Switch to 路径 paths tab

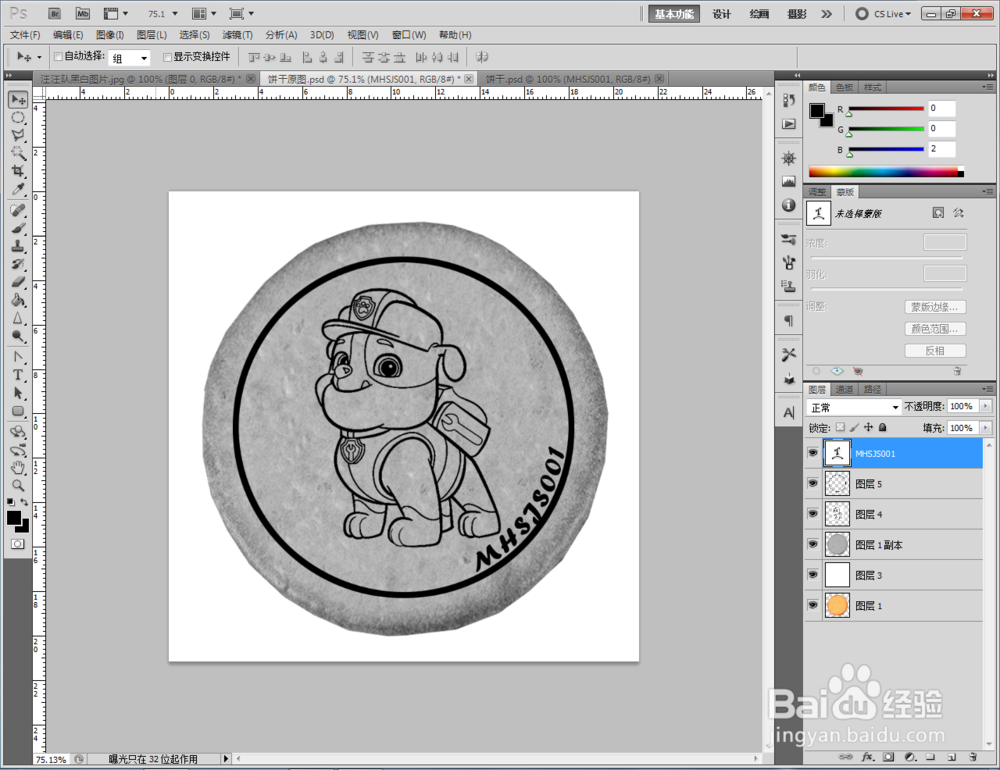click(872, 389)
